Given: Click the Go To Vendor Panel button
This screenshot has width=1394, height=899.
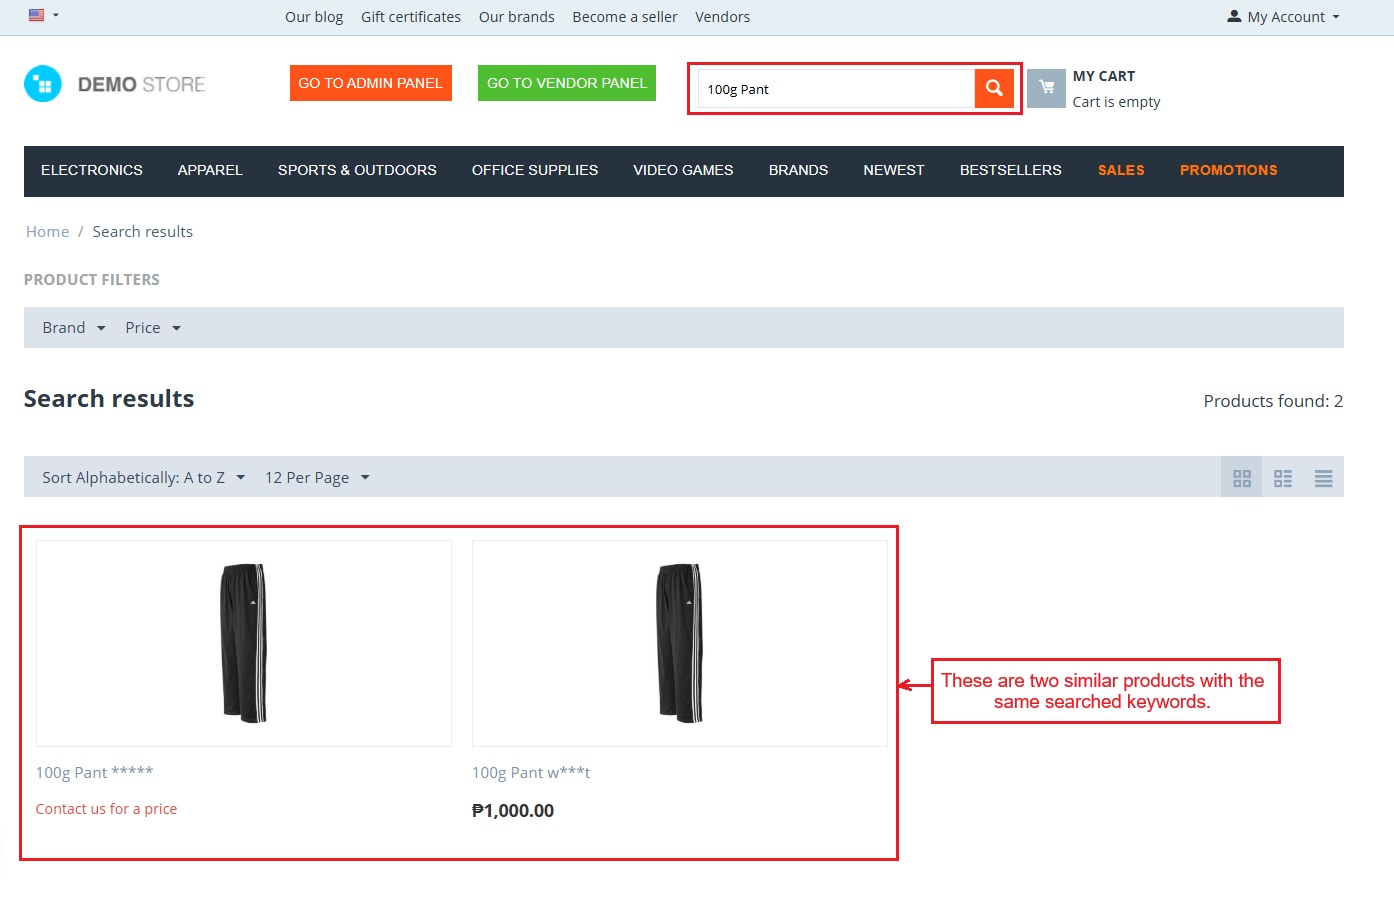Looking at the screenshot, I should click(x=566, y=83).
